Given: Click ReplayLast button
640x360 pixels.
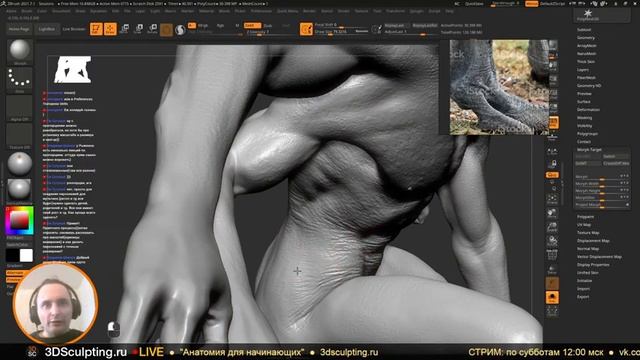Looking at the screenshot, I should pos(394,25).
